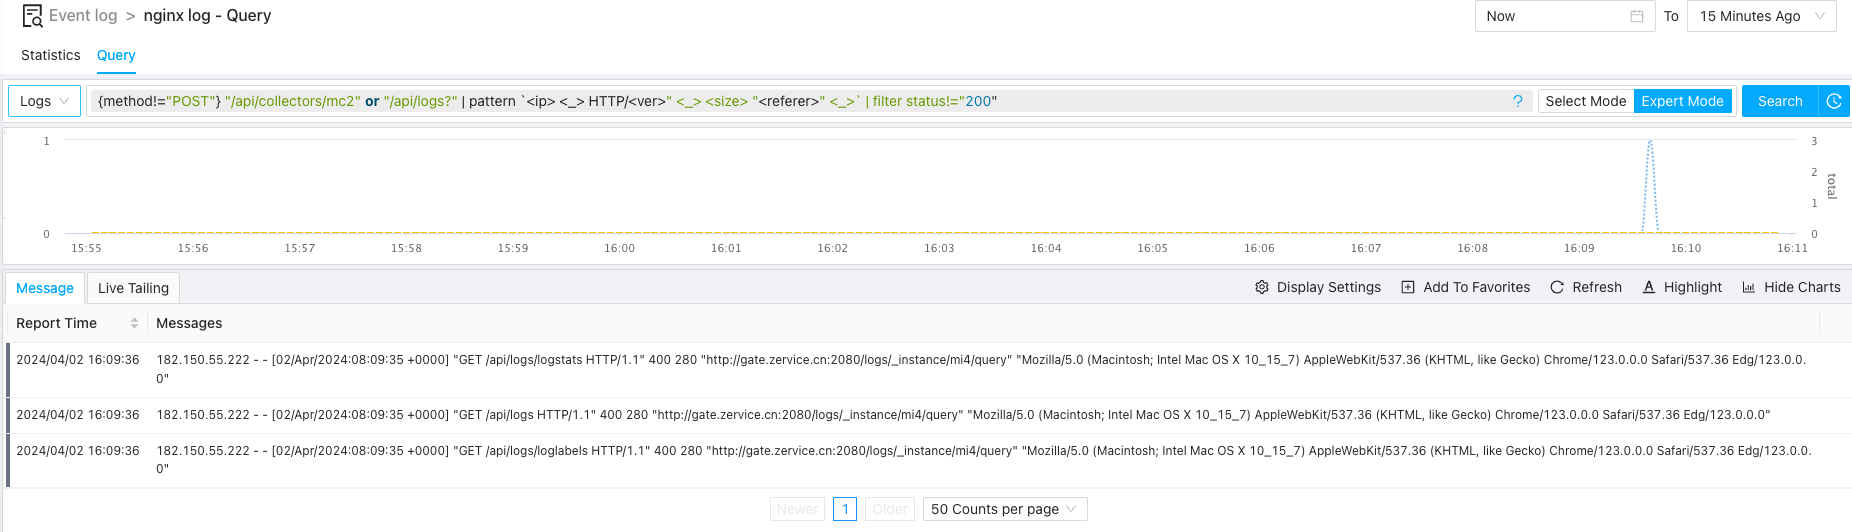Viewport: 1852px width, 532px height.
Task: Switch to the Statistics tab
Action: 50,55
